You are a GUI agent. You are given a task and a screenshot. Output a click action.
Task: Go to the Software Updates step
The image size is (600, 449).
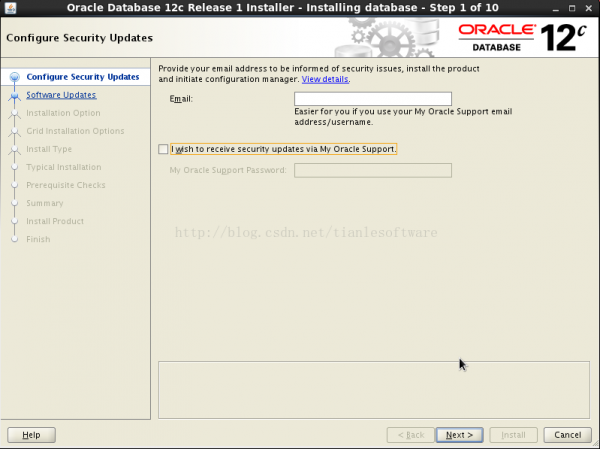61,95
